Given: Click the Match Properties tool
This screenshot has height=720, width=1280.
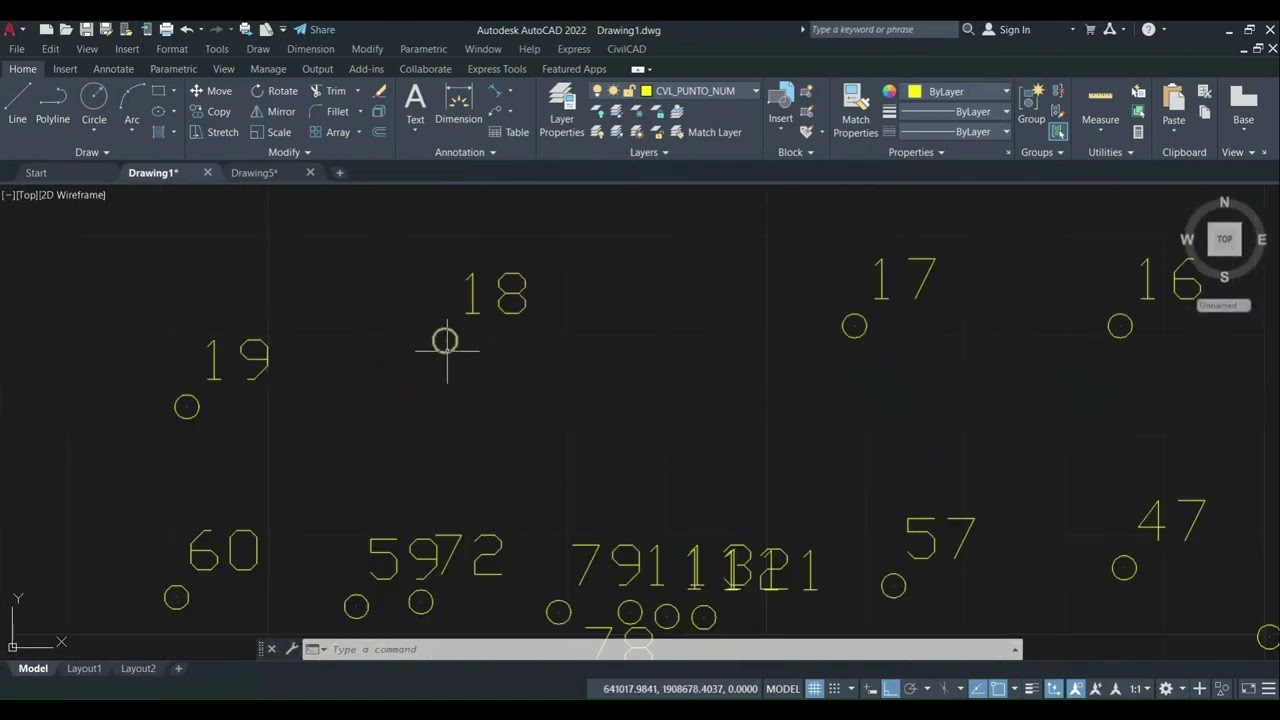Looking at the screenshot, I should pos(856,110).
